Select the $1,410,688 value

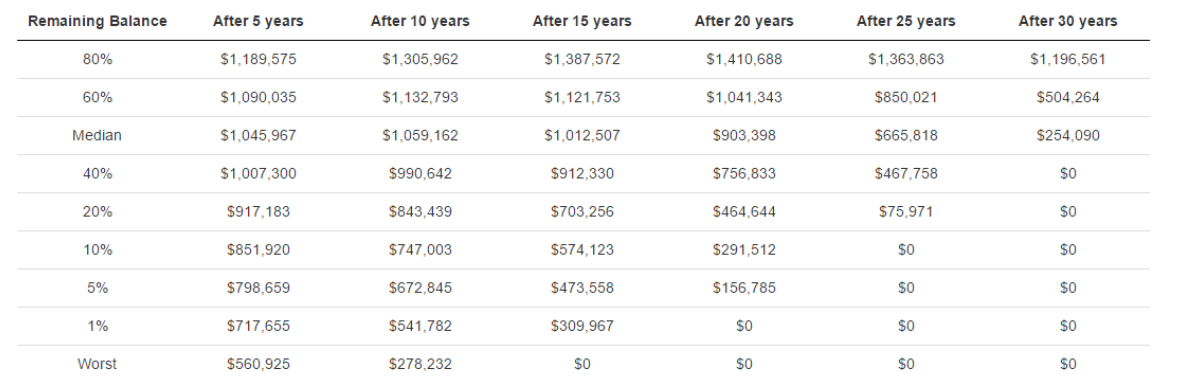[x=744, y=59]
